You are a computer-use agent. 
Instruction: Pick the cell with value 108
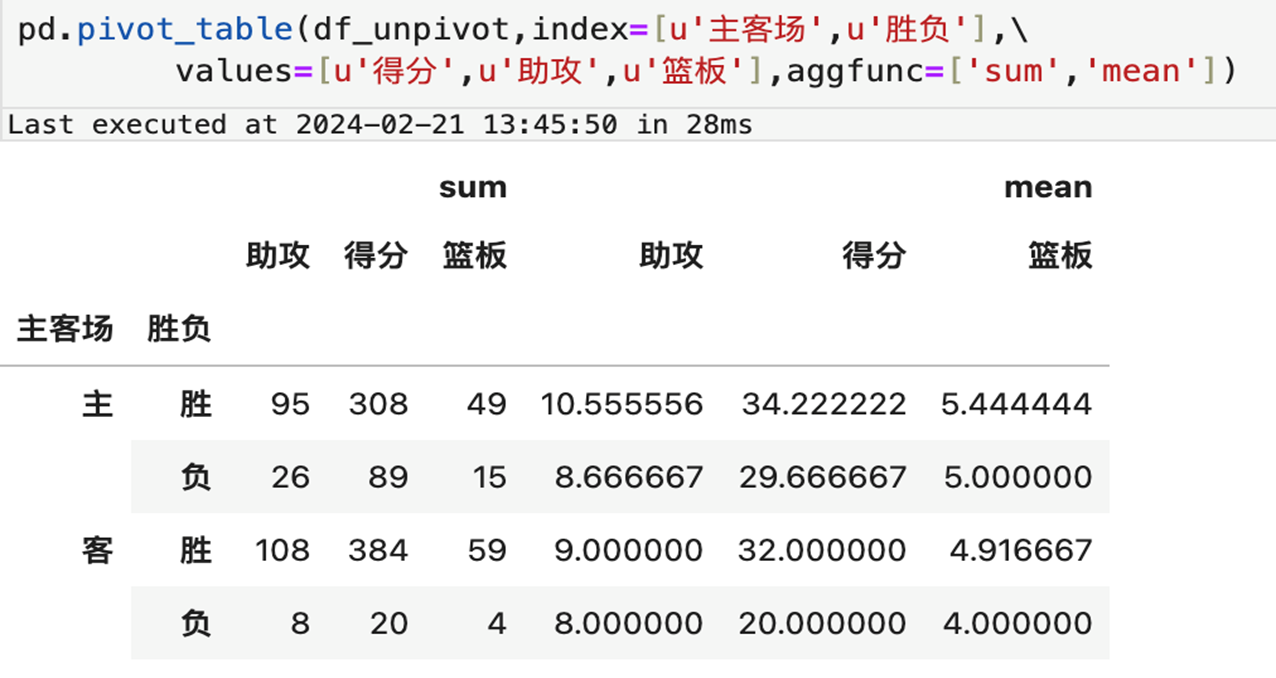283,550
